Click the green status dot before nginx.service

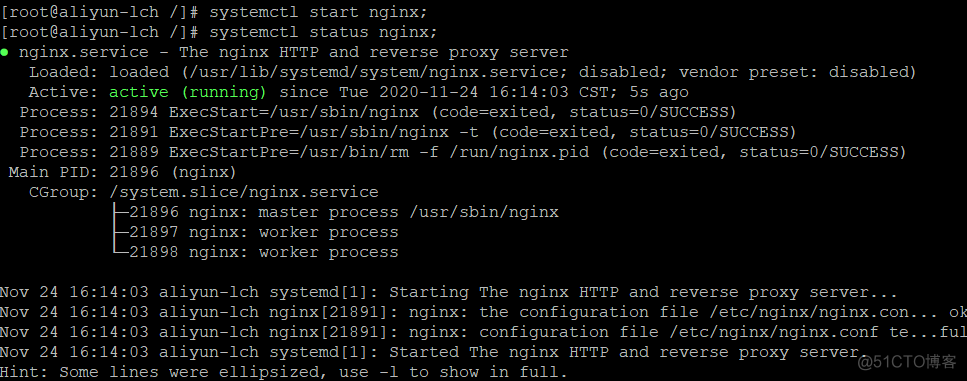click(4, 52)
